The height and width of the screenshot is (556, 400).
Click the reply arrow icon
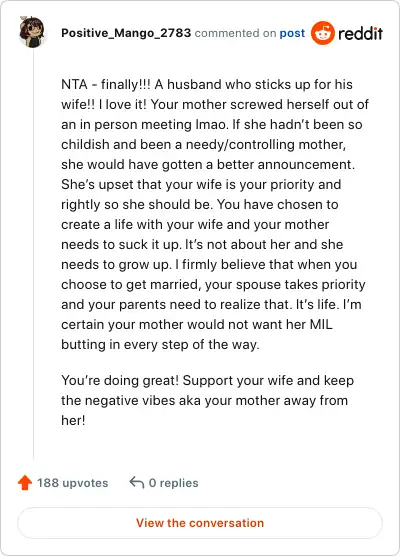(x=137, y=483)
